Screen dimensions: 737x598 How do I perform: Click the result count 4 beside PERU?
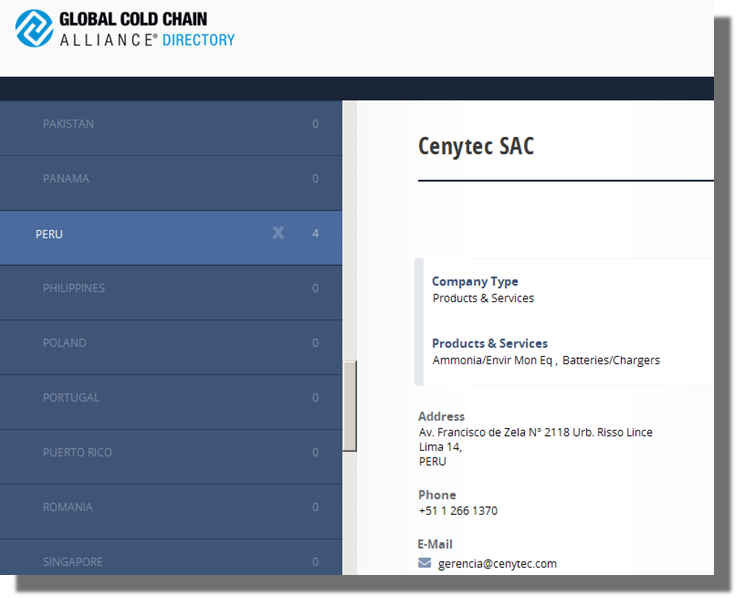click(315, 233)
